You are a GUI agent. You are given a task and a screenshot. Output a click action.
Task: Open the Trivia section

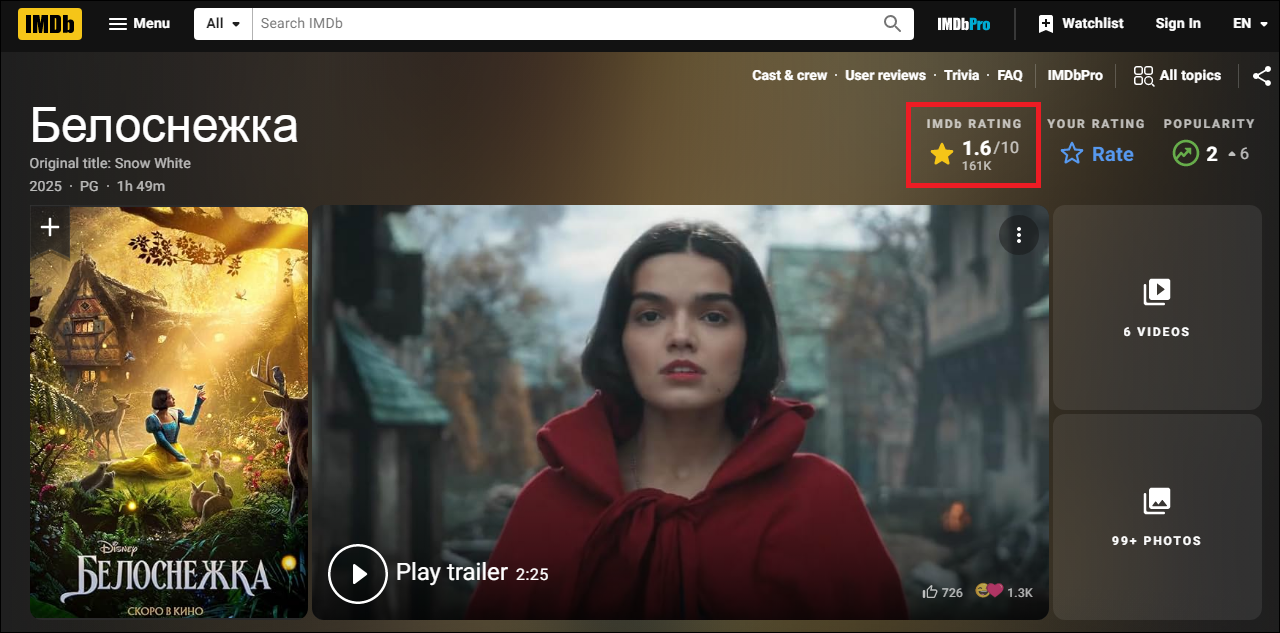pos(961,75)
